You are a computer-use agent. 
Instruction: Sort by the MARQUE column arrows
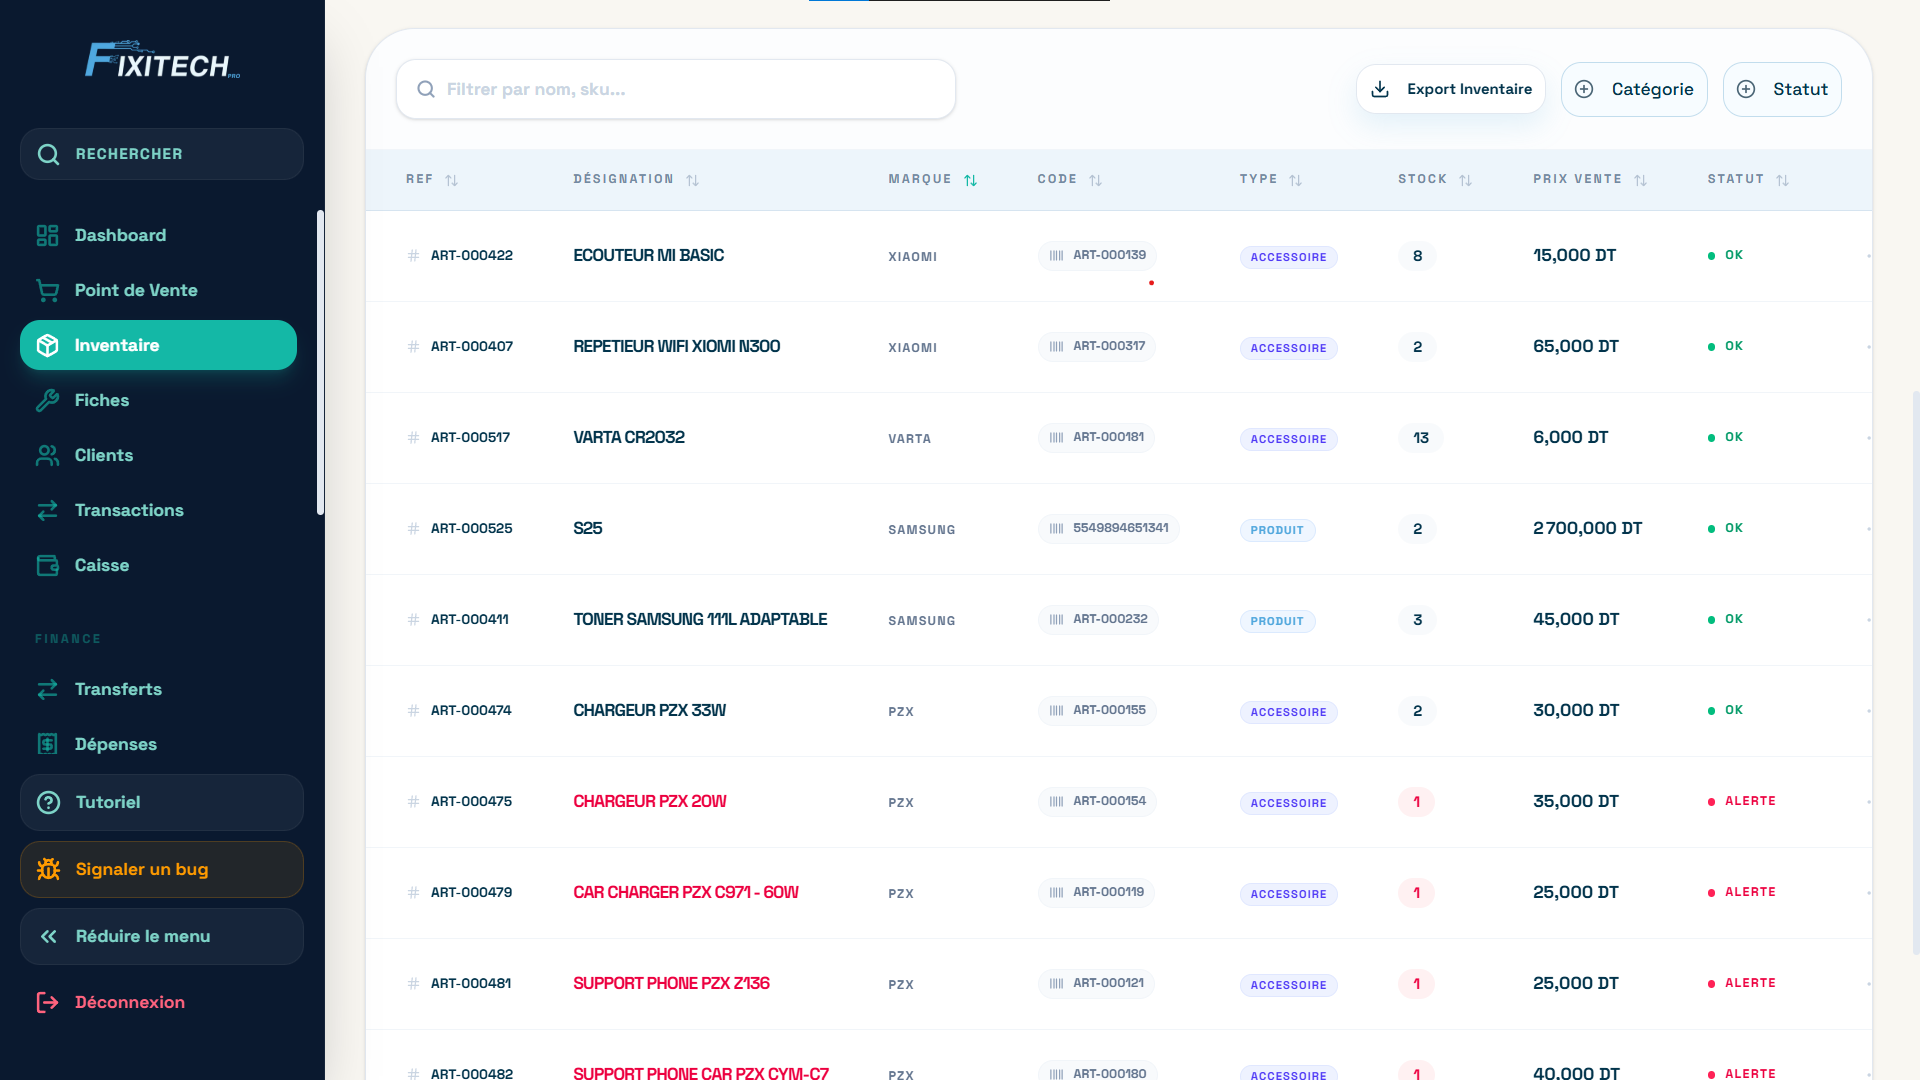pyautogui.click(x=971, y=180)
